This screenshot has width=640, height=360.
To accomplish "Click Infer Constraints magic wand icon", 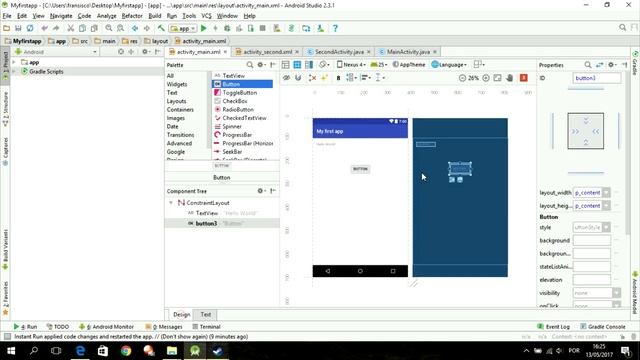I will coord(324,78).
